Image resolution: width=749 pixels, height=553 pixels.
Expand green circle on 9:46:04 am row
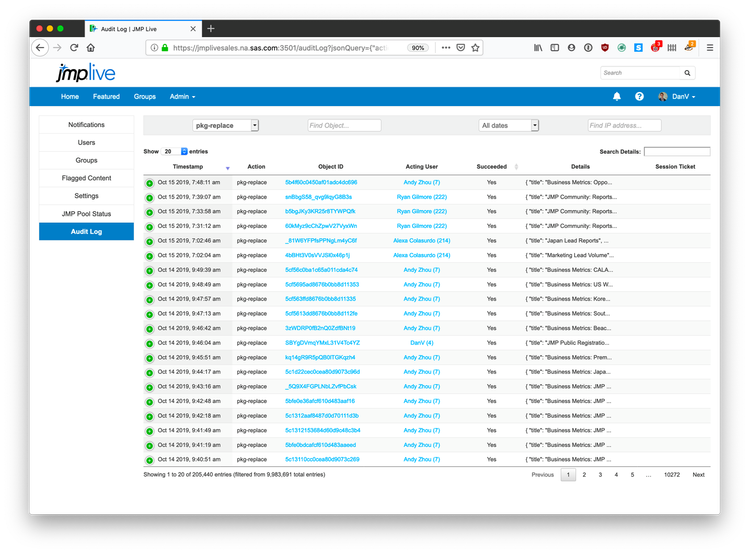click(x=150, y=343)
